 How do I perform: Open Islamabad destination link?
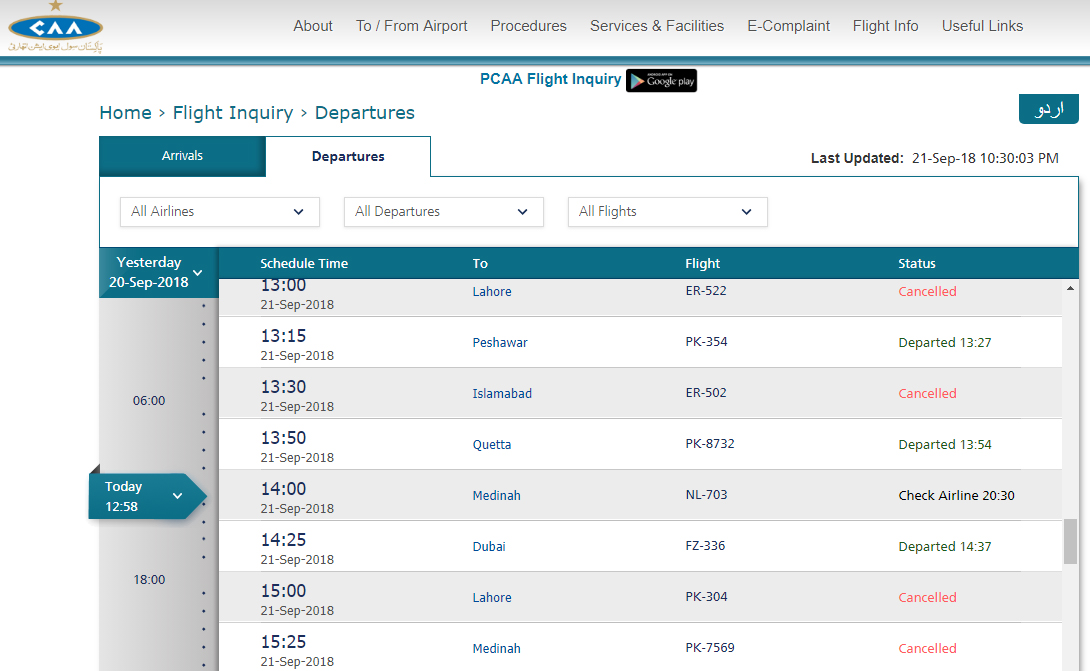click(502, 394)
